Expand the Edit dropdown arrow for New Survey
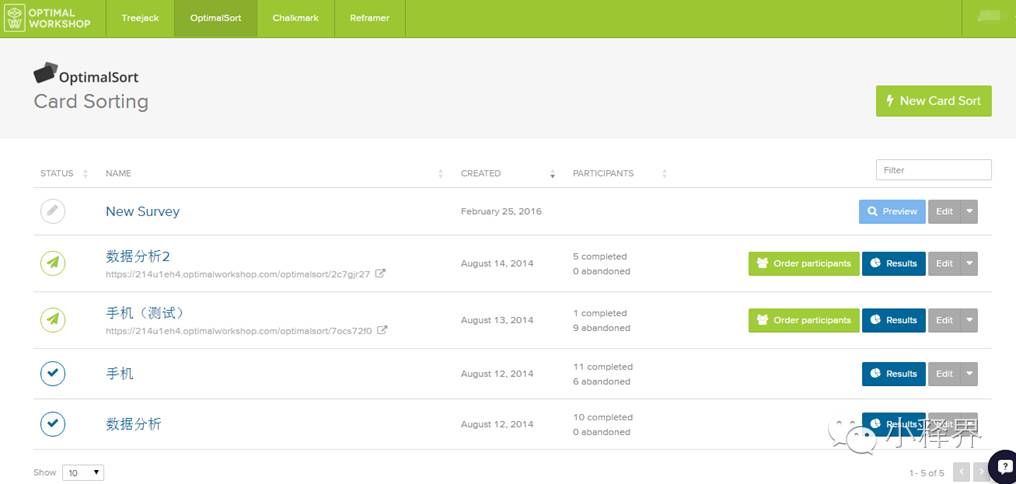Screen dimensions: 1016x484 click(x=968, y=212)
